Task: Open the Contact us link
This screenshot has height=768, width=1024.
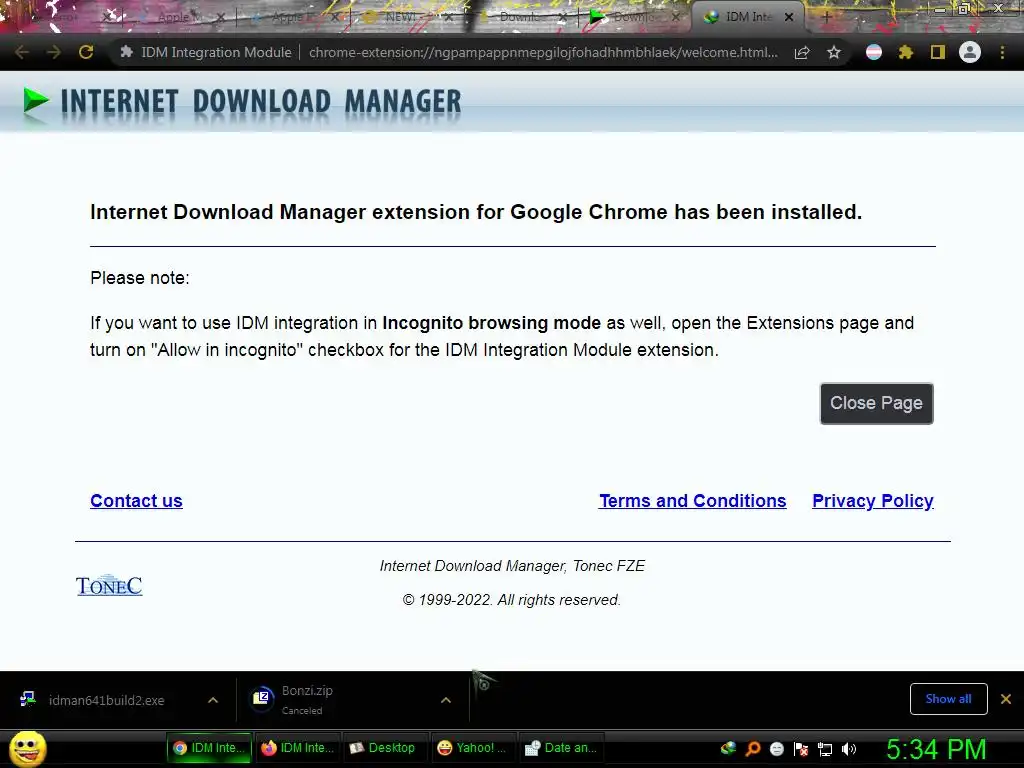Action: [x=136, y=501]
